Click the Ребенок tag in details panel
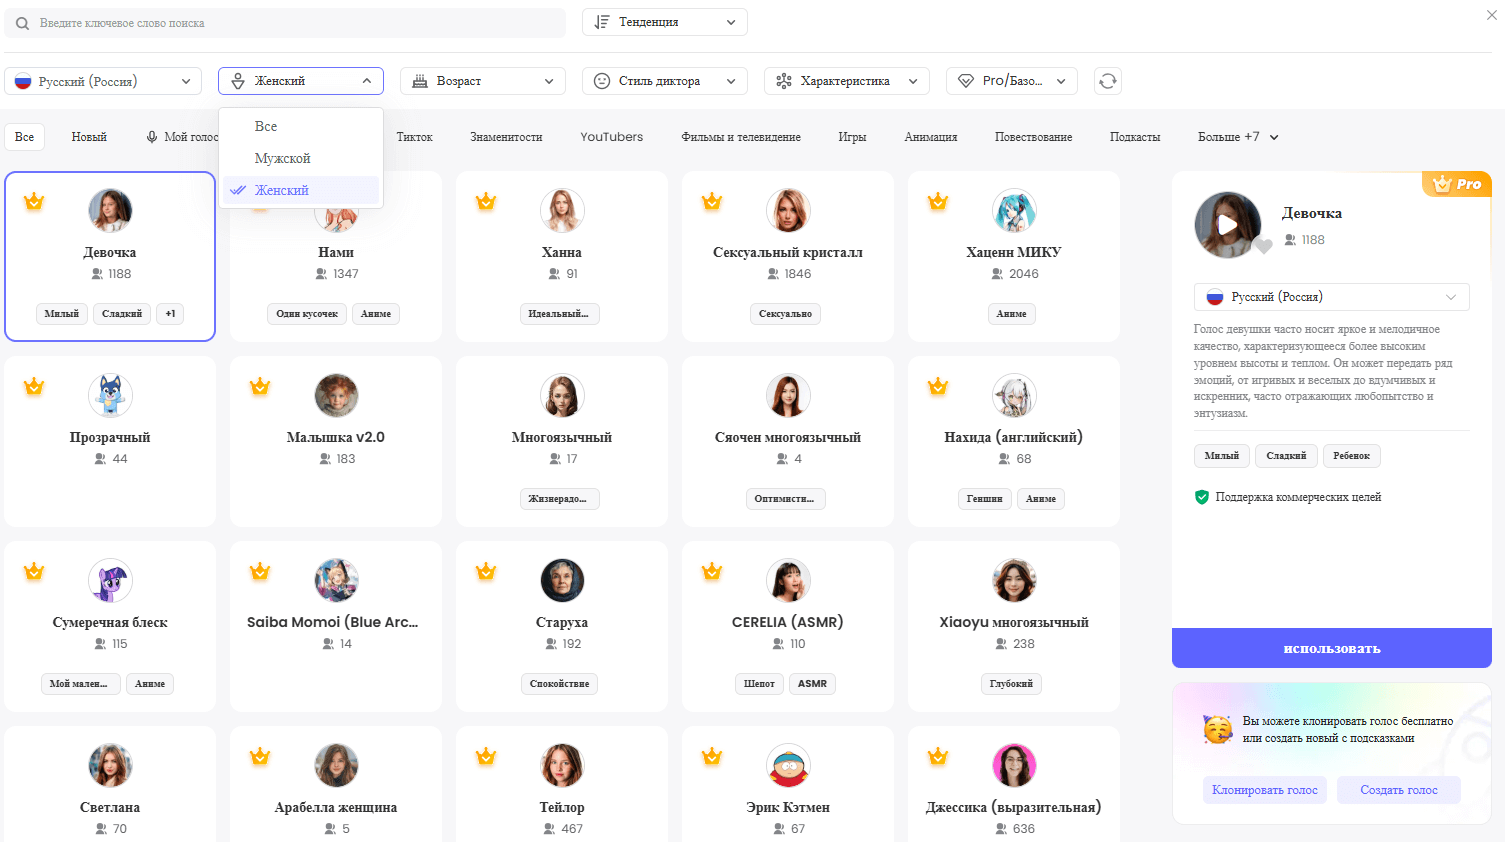This screenshot has height=842, width=1505. point(1351,456)
